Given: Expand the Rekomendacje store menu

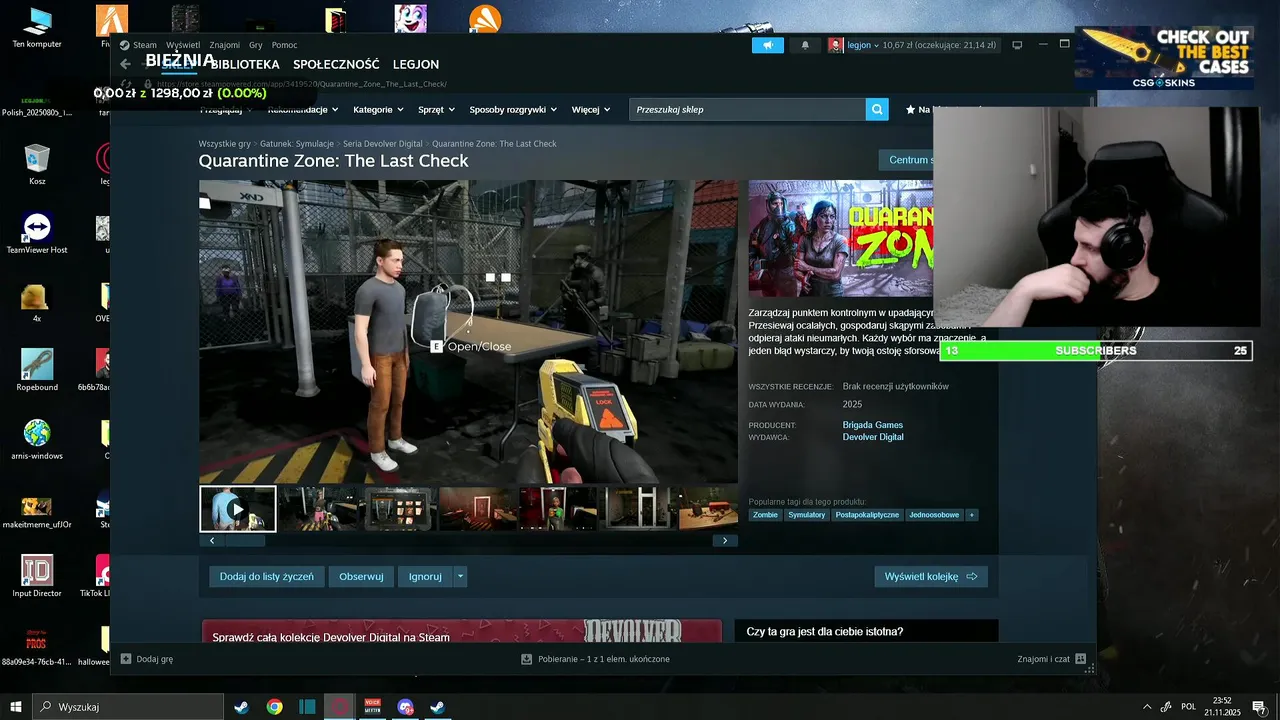Looking at the screenshot, I should tap(303, 109).
